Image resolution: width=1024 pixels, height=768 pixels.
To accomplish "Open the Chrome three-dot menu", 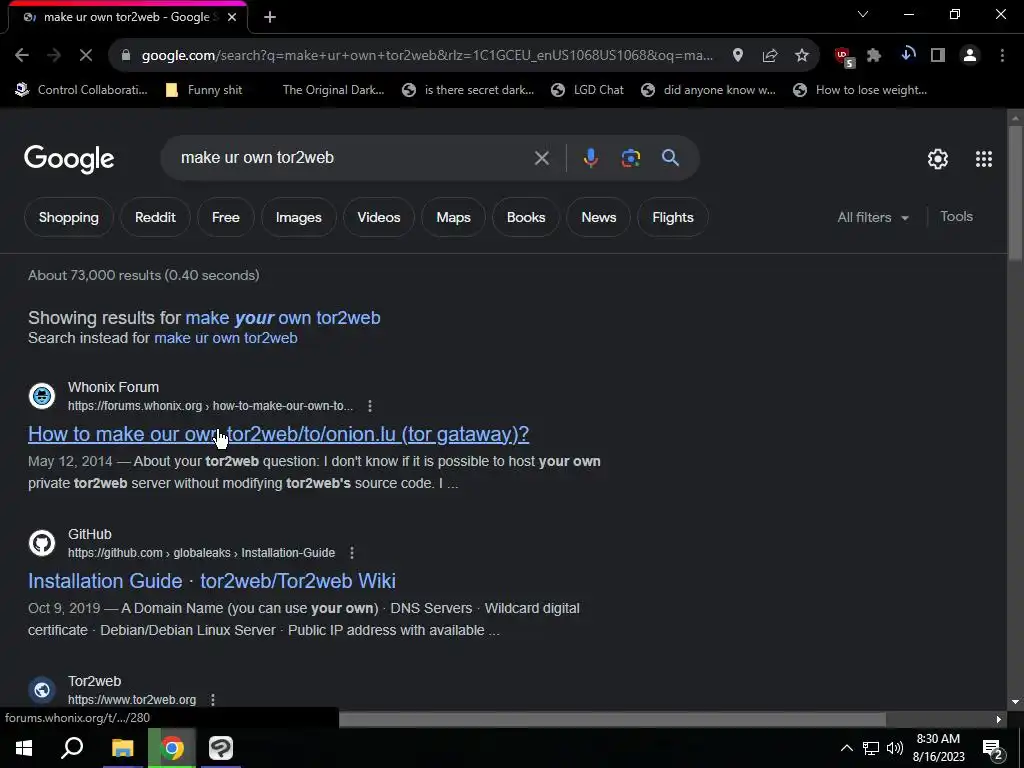I will 1002,56.
